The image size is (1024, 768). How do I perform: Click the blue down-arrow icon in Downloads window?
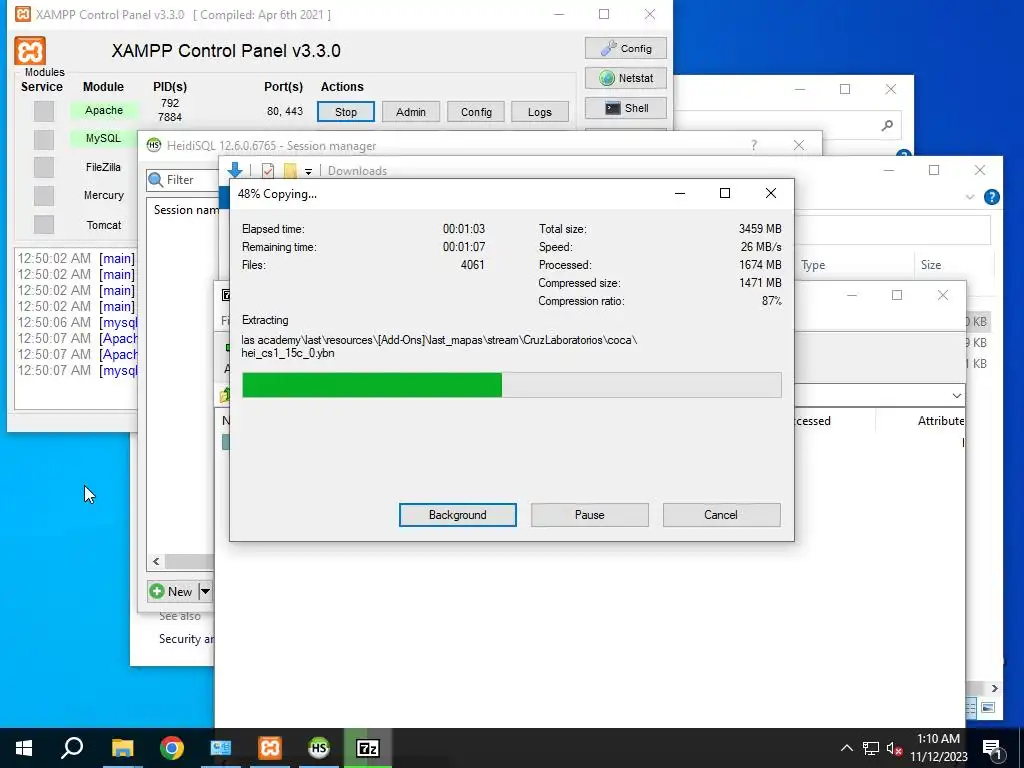(x=235, y=170)
